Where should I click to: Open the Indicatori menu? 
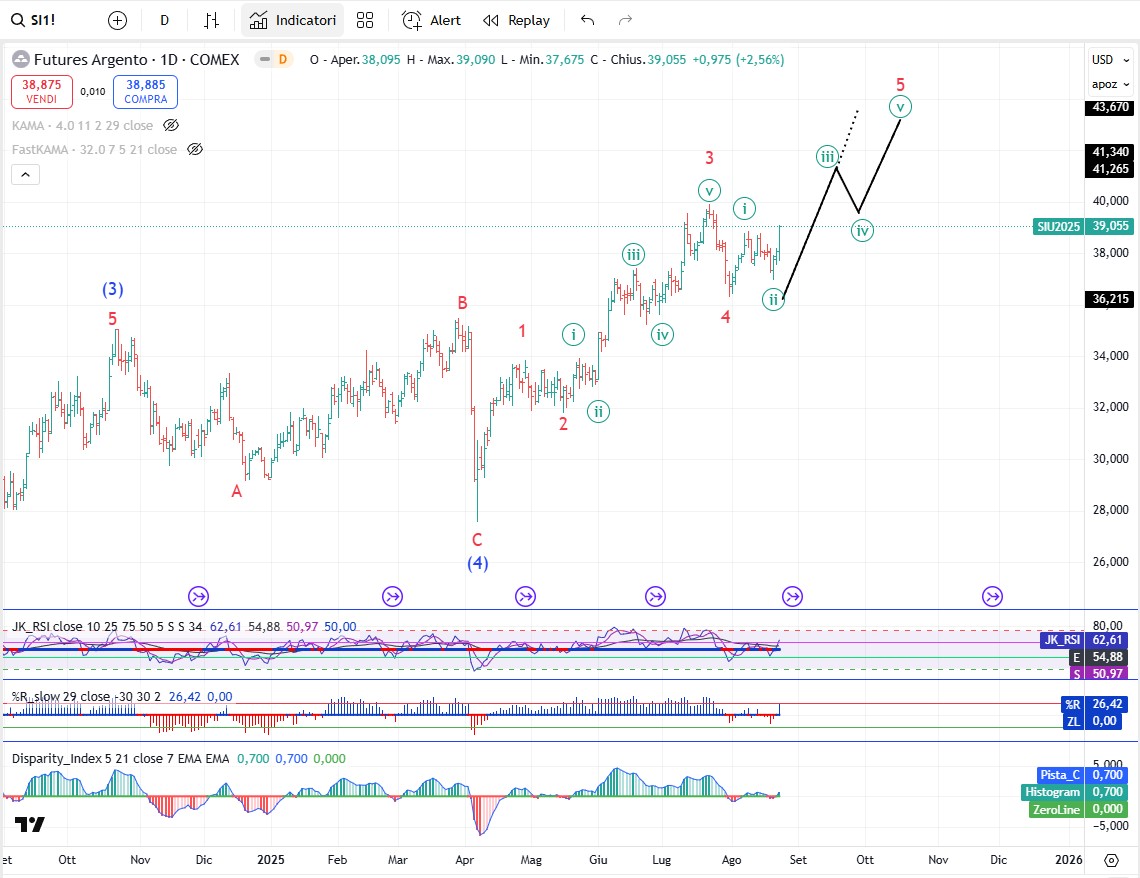[292, 20]
